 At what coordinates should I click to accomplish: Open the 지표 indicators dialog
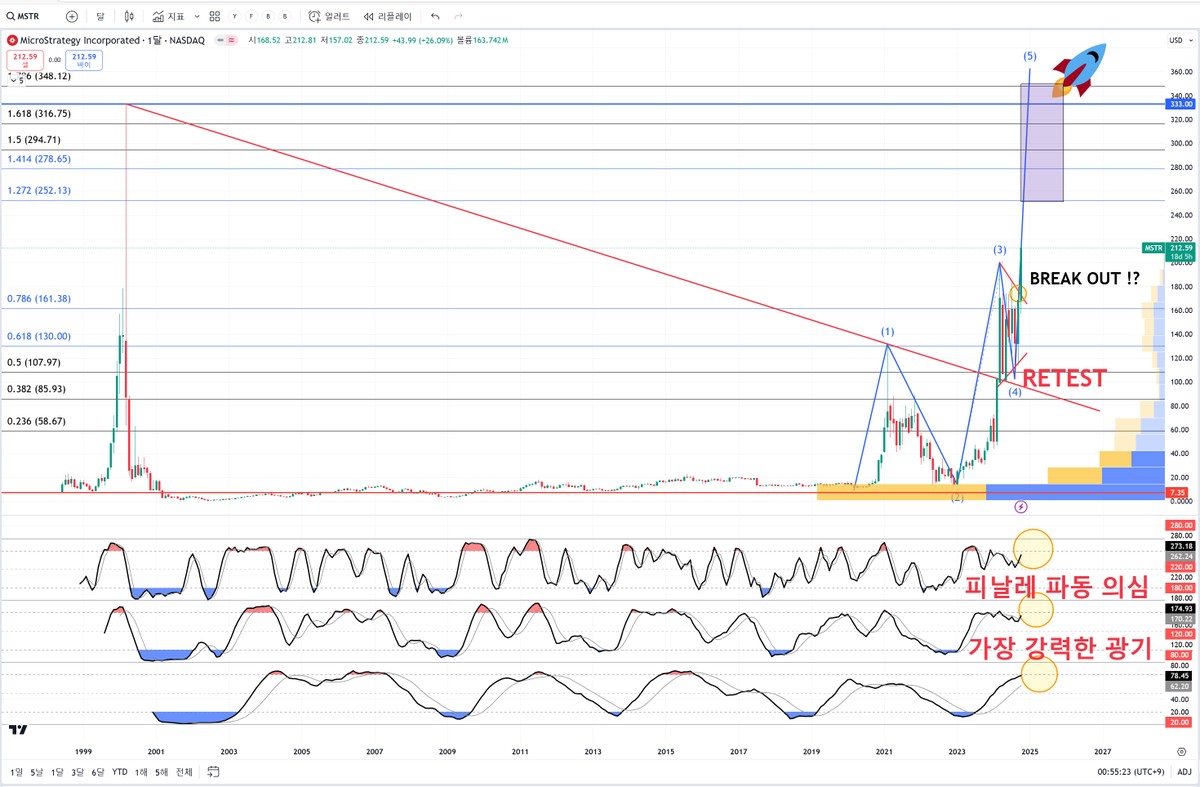pos(169,16)
